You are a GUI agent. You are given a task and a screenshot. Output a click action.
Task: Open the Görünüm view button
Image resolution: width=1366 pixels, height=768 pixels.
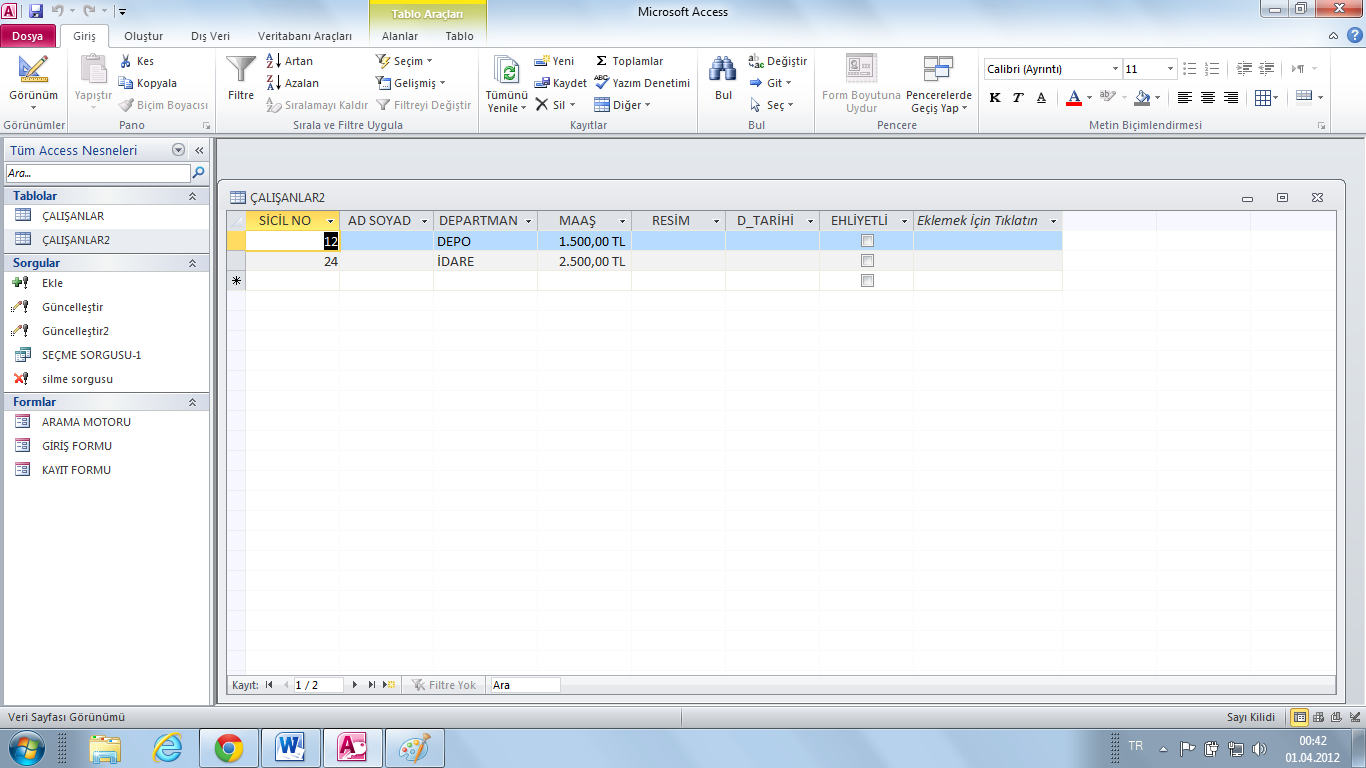33,84
